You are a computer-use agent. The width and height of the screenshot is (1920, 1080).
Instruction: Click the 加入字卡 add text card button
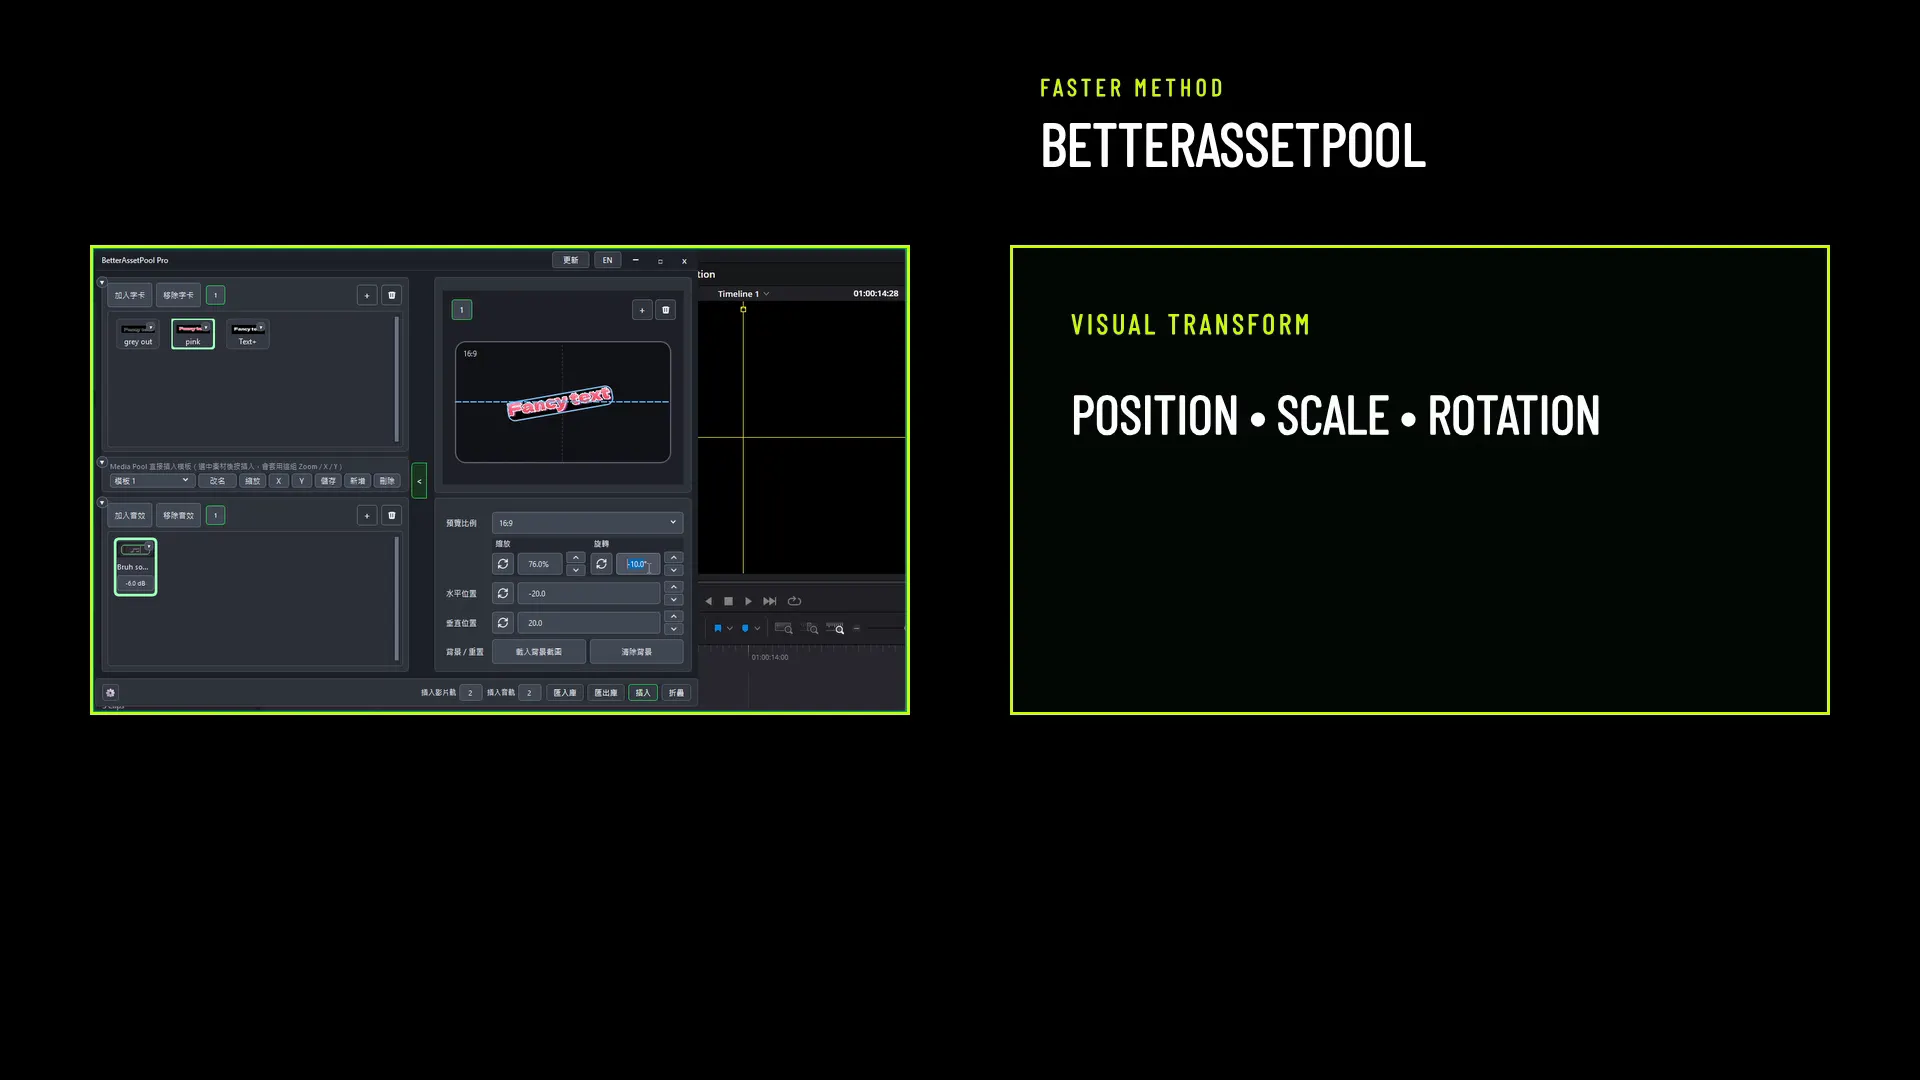coord(130,295)
